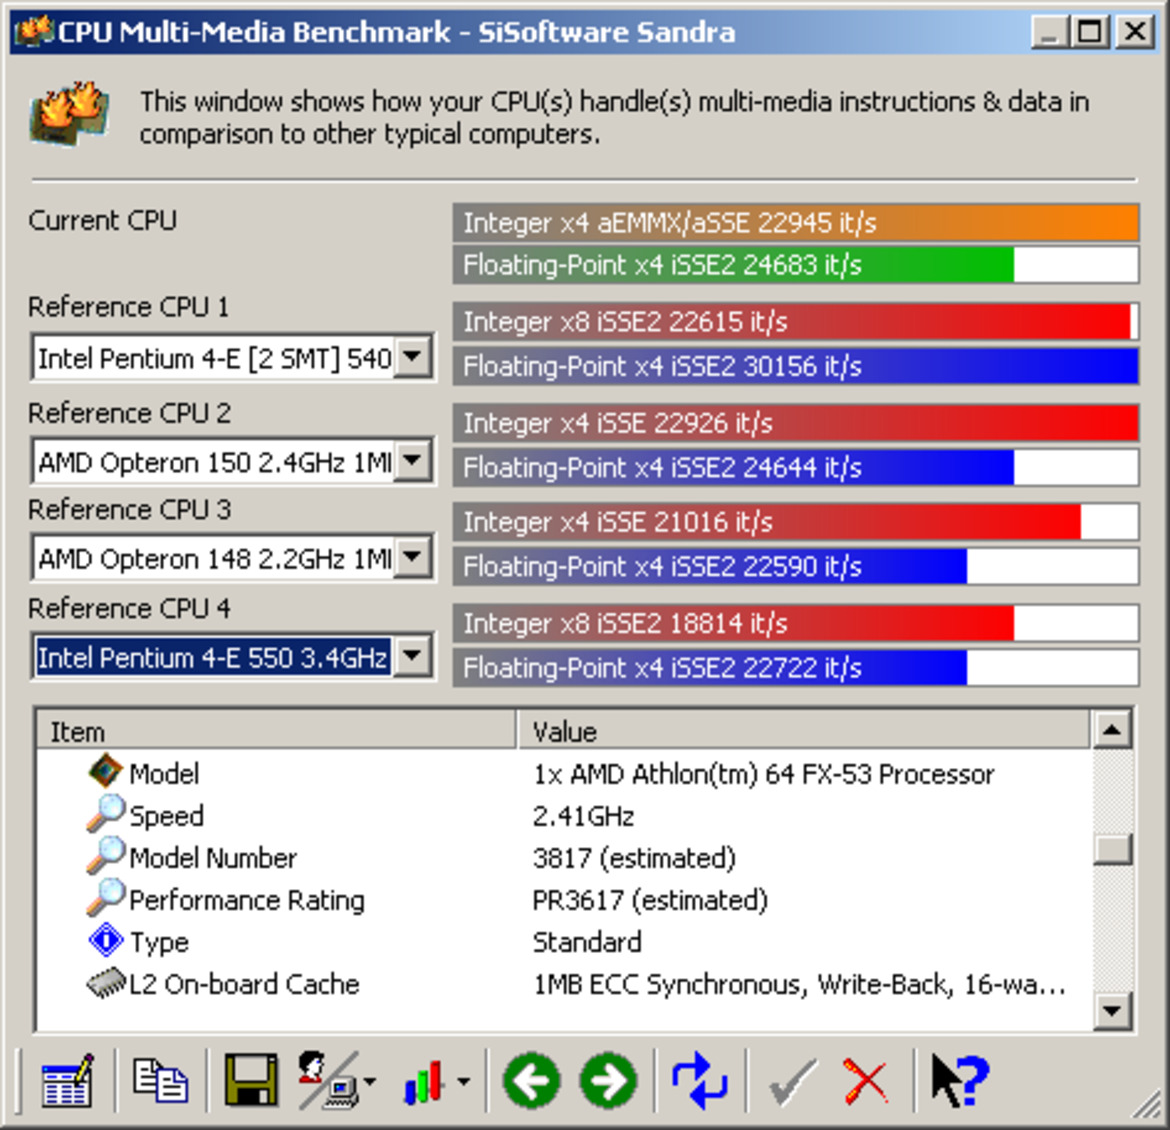Screen dimensions: 1170x1130
Task: Click the 2.41GHz speed value
Action: (584, 816)
